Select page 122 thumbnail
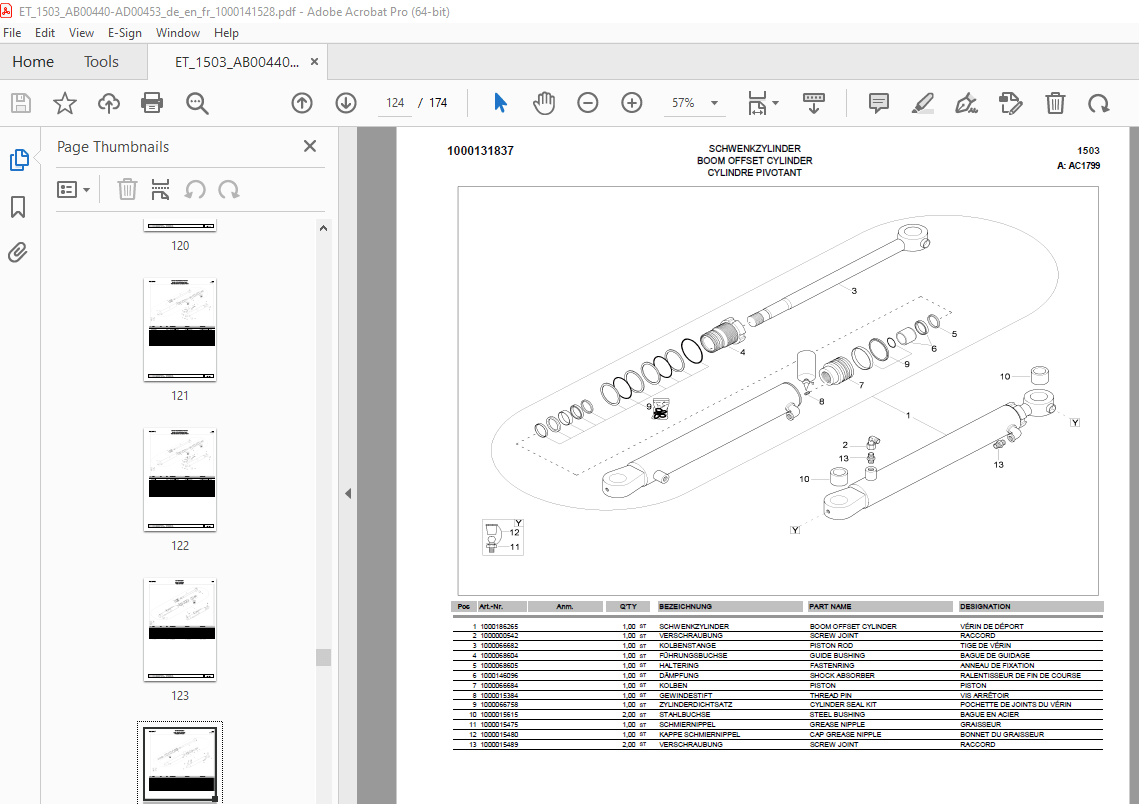Screen dimensions: 1139x804 tap(180, 480)
